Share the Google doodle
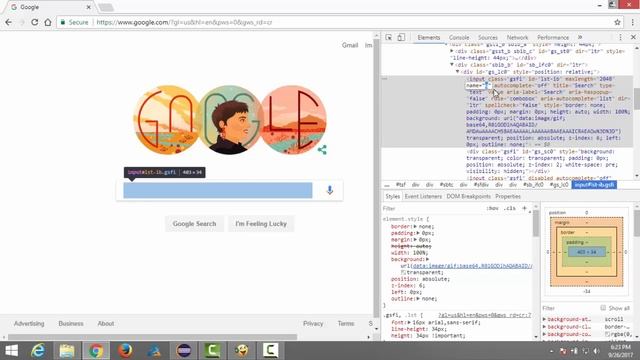Image resolution: width=640 pixels, height=360 pixels. [x=322, y=150]
